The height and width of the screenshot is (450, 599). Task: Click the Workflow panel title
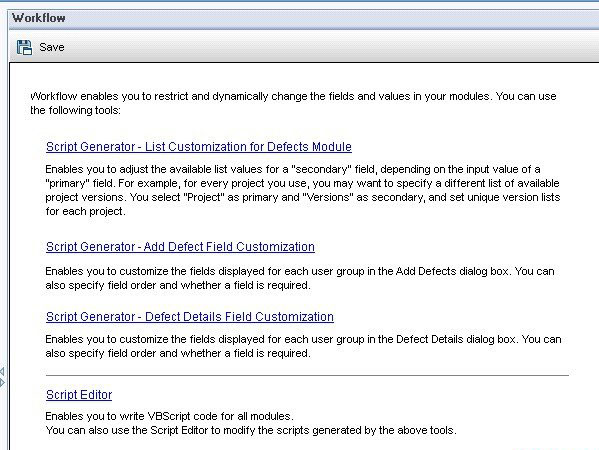[39, 18]
